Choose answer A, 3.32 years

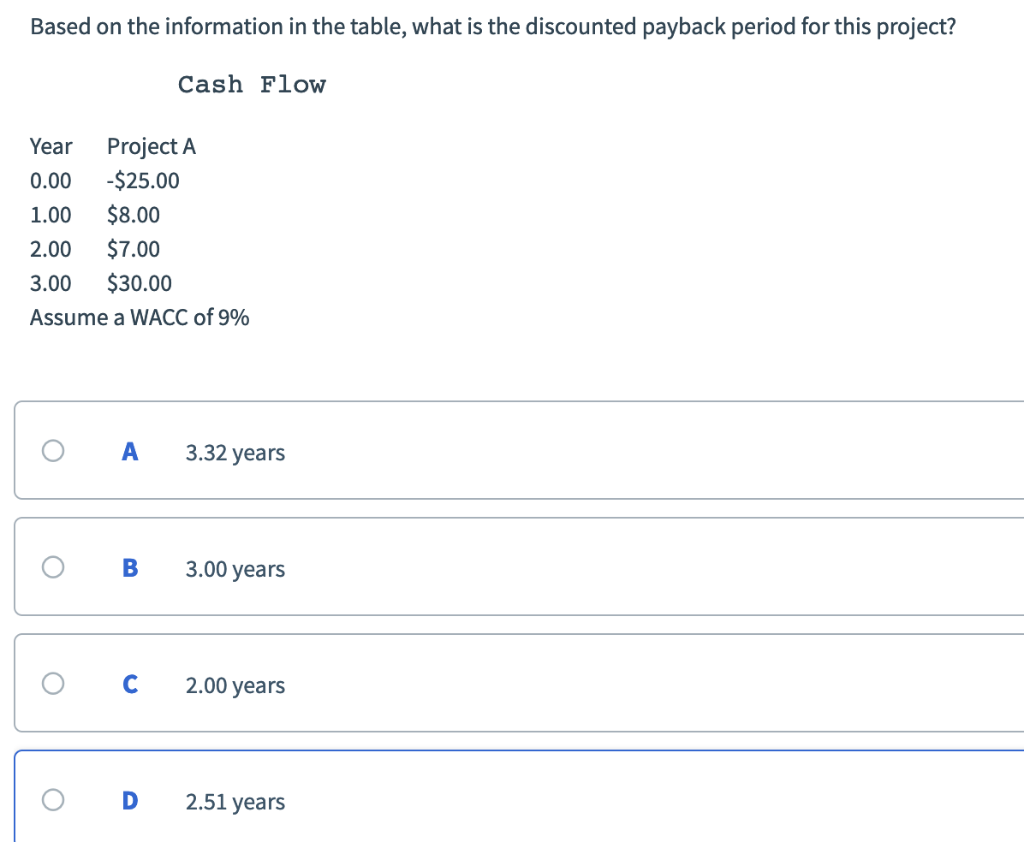(x=235, y=452)
